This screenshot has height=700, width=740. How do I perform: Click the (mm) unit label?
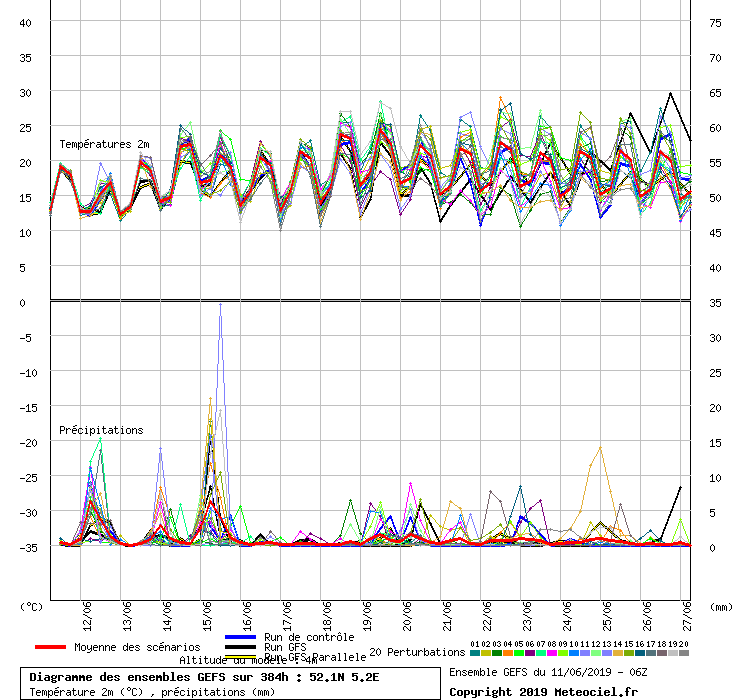pyautogui.click(x=722, y=607)
